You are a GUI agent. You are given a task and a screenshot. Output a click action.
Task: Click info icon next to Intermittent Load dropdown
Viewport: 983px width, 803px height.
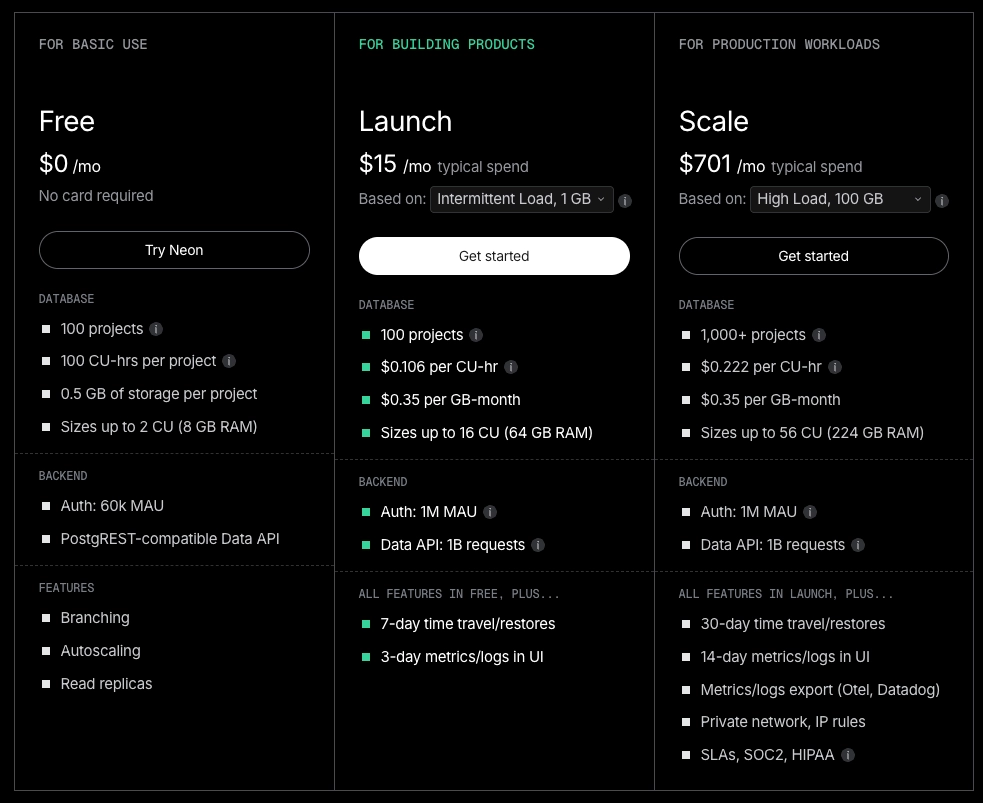pyautogui.click(x=625, y=200)
